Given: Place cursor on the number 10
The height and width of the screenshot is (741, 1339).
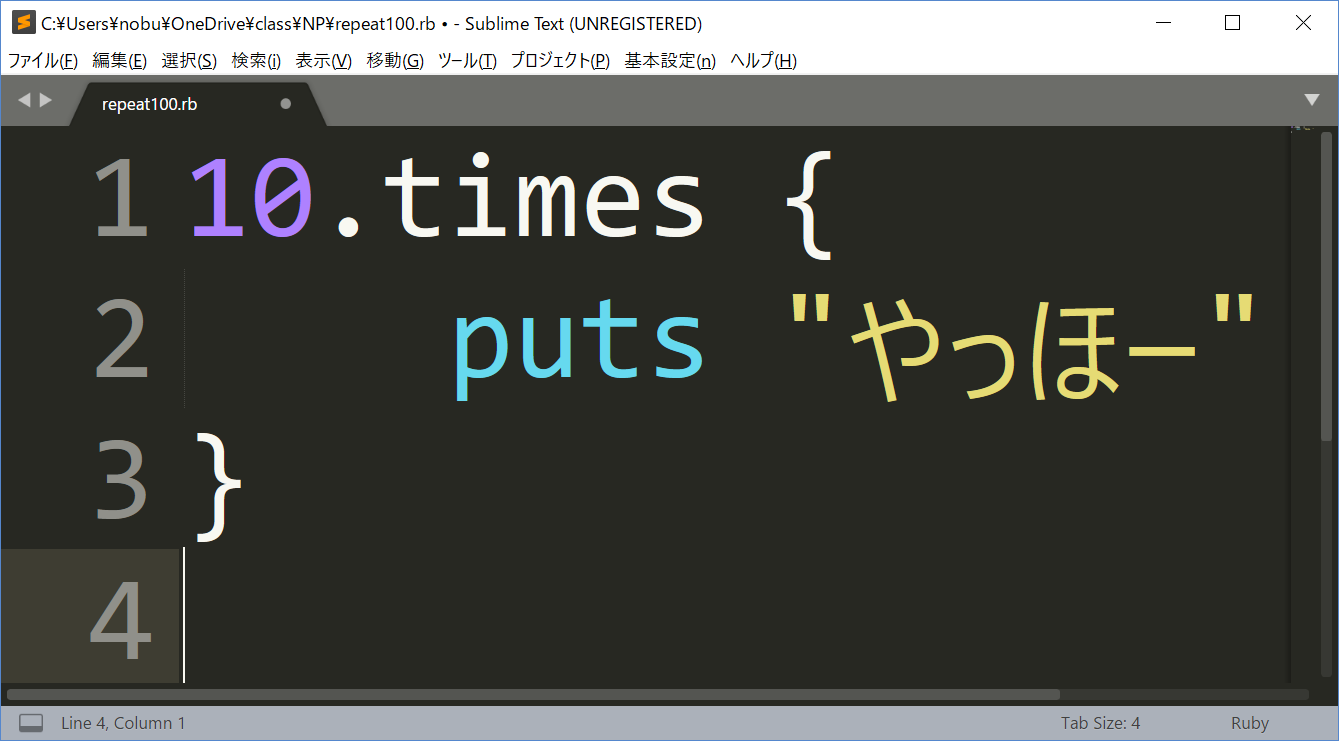Looking at the screenshot, I should [x=252, y=199].
